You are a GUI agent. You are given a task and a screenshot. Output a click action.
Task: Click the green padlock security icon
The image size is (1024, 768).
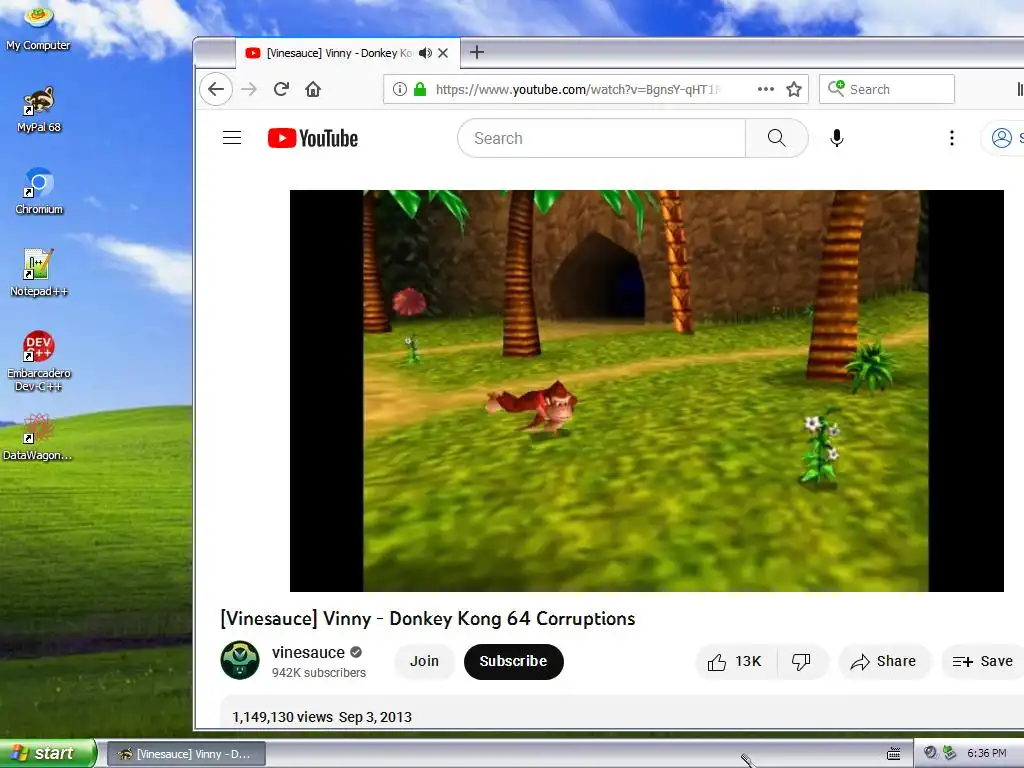[420, 89]
